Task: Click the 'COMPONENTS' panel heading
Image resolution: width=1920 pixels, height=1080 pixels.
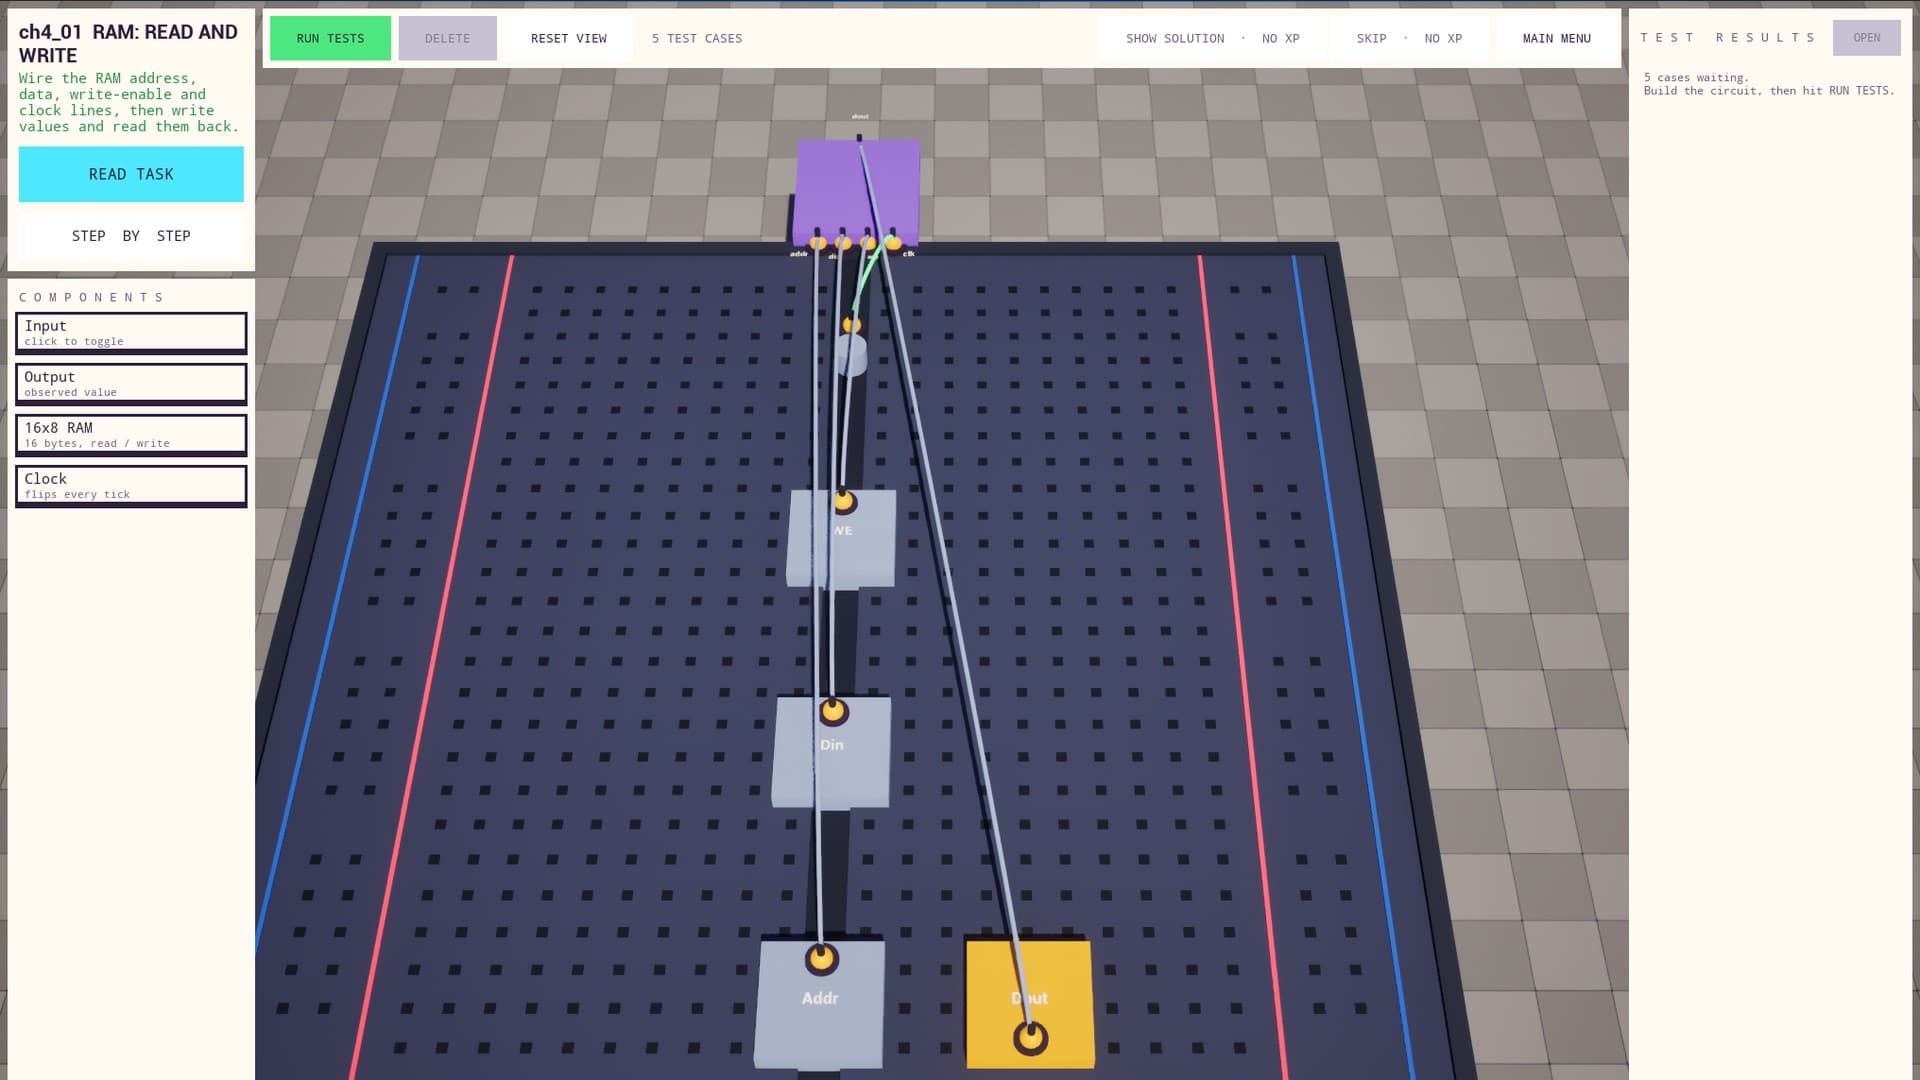Action: (91, 297)
